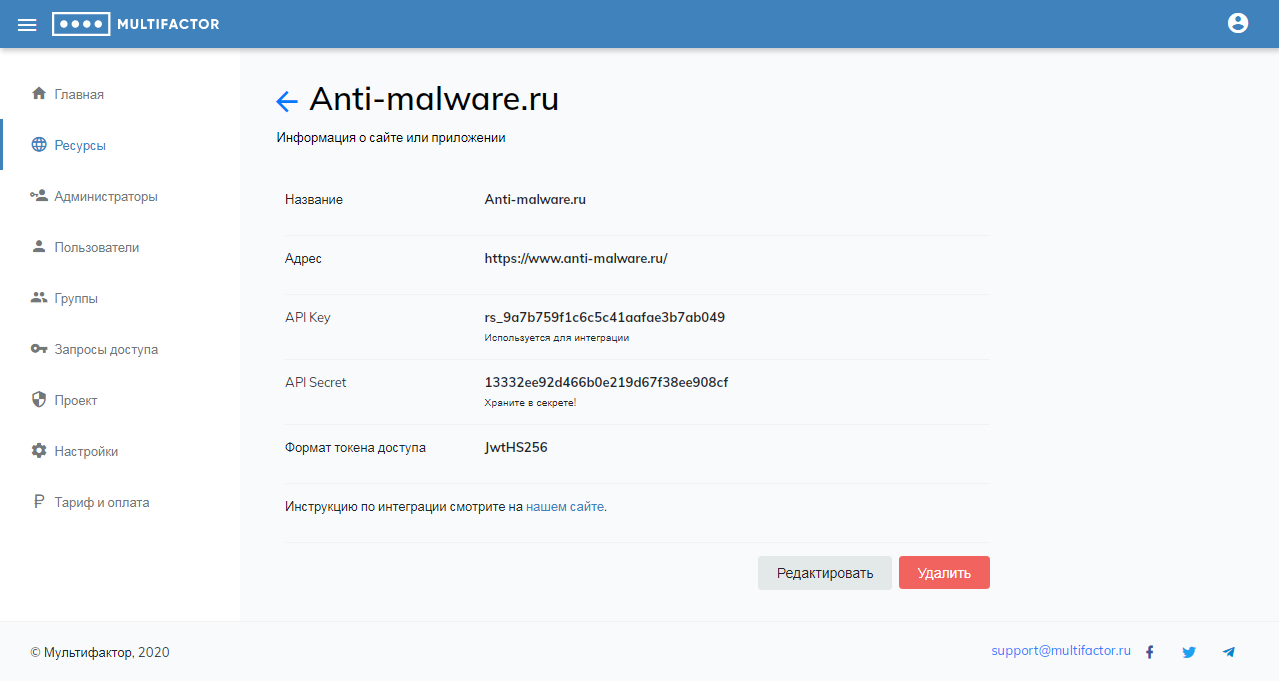Click the admin icon beside Администраторы
The image size is (1279, 681).
click(39, 196)
